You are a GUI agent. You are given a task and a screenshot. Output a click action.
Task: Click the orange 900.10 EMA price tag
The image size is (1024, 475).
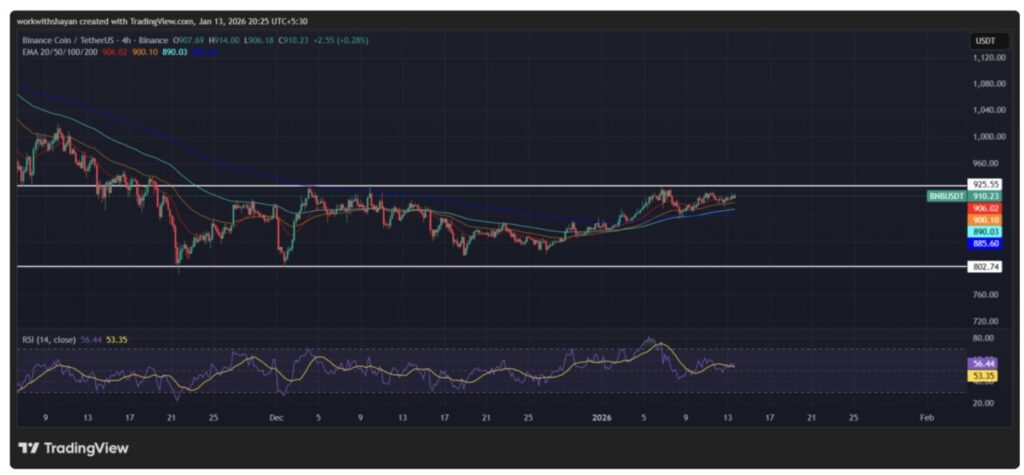pyautogui.click(x=985, y=220)
